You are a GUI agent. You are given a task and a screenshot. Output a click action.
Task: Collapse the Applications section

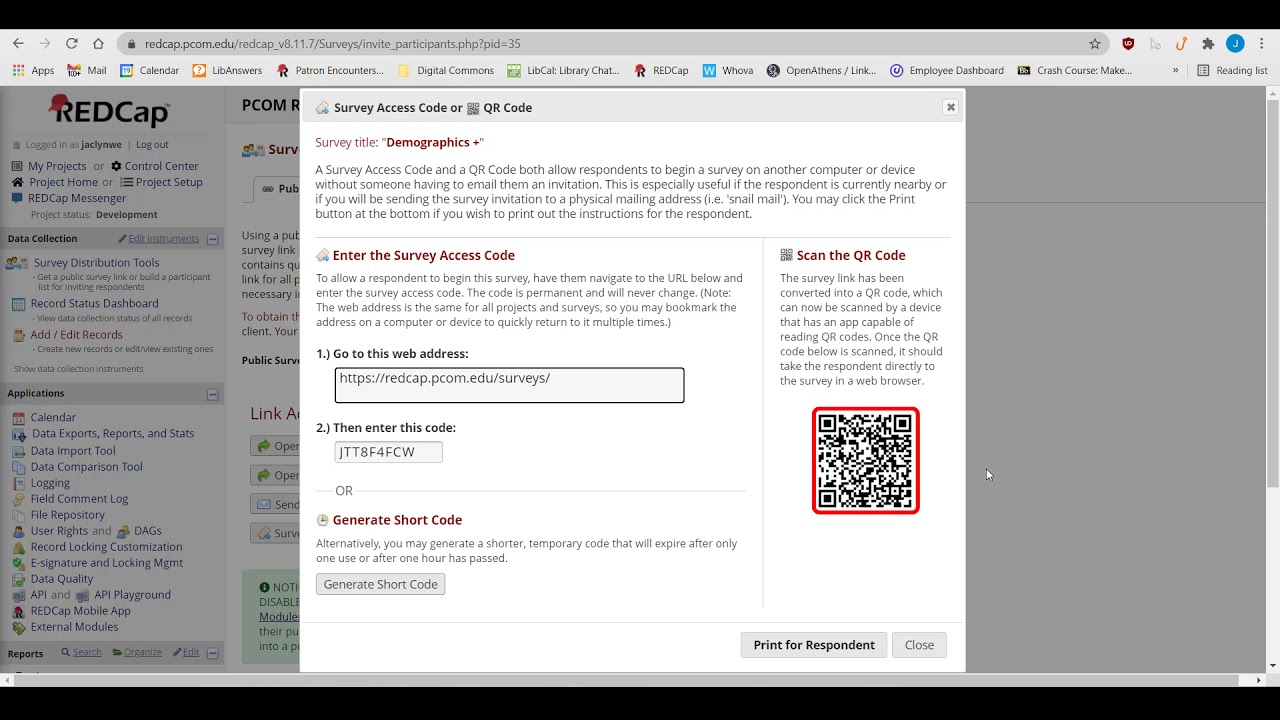(212, 394)
